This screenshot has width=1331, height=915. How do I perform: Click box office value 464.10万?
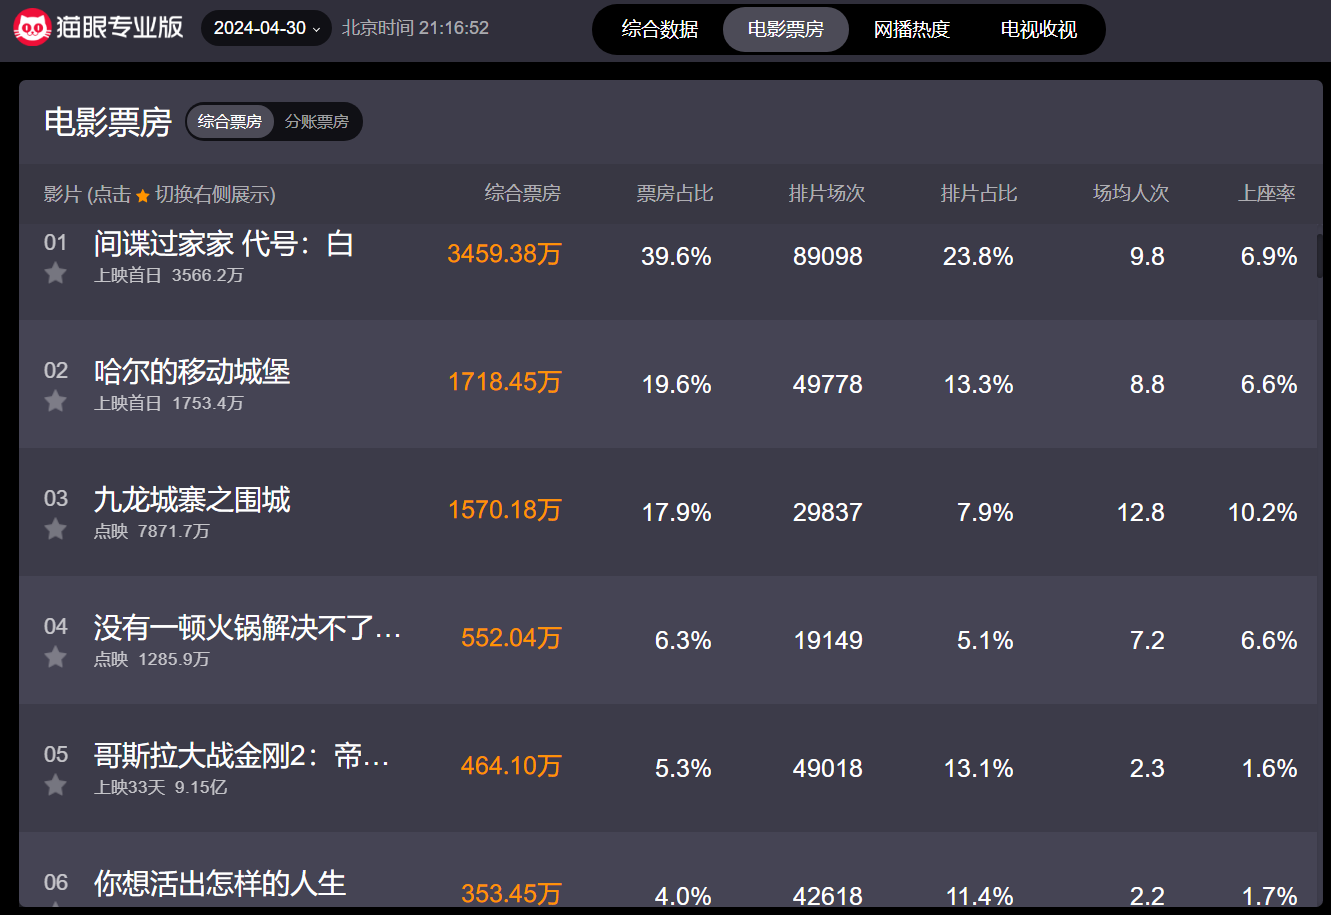(511, 766)
